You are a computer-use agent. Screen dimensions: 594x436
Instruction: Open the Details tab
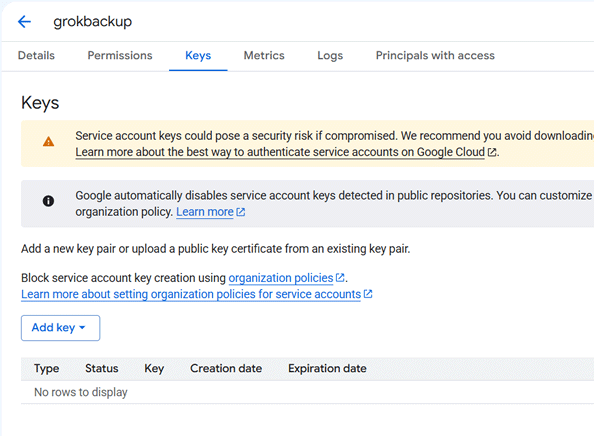[x=36, y=56]
